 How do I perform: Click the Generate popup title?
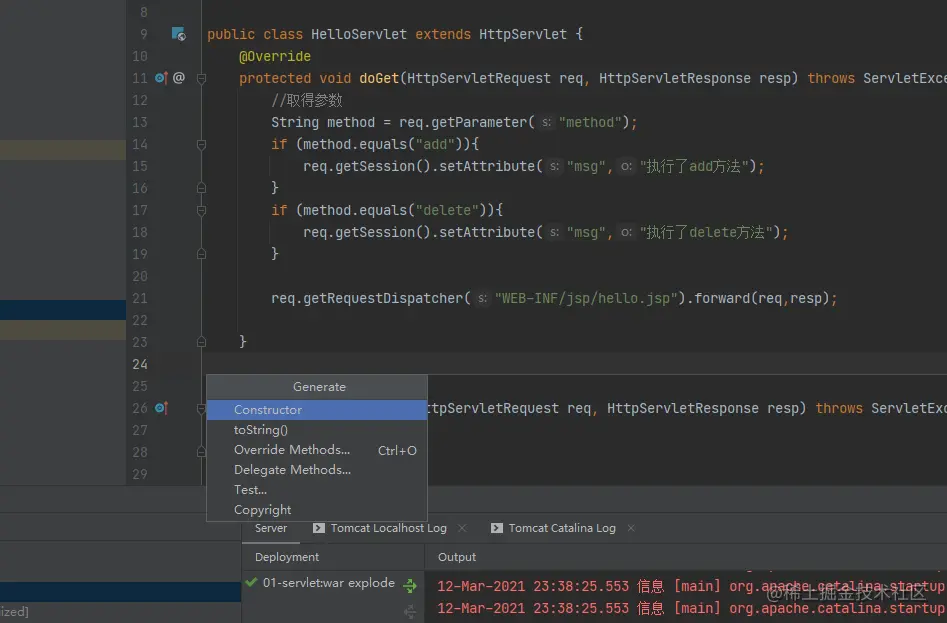pyautogui.click(x=319, y=387)
